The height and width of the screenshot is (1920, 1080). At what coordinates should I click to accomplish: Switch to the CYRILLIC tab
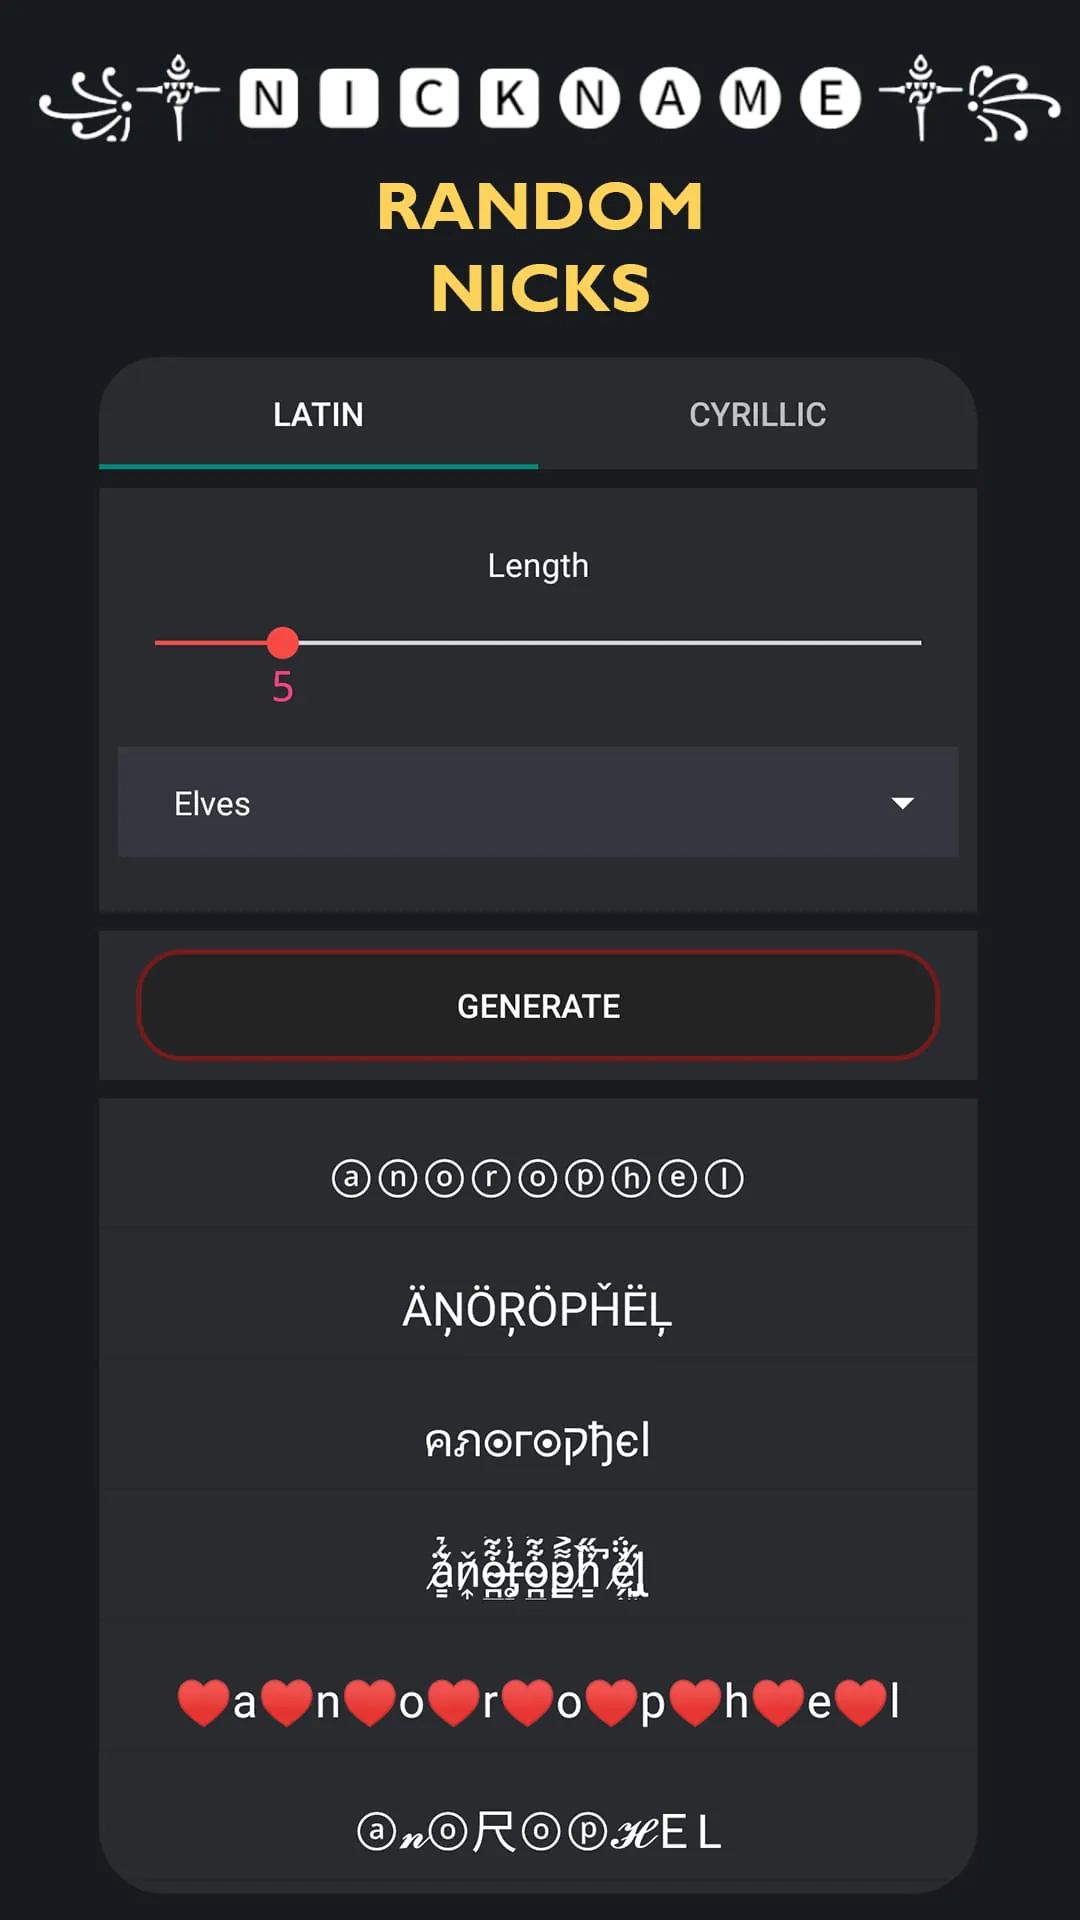(x=758, y=414)
